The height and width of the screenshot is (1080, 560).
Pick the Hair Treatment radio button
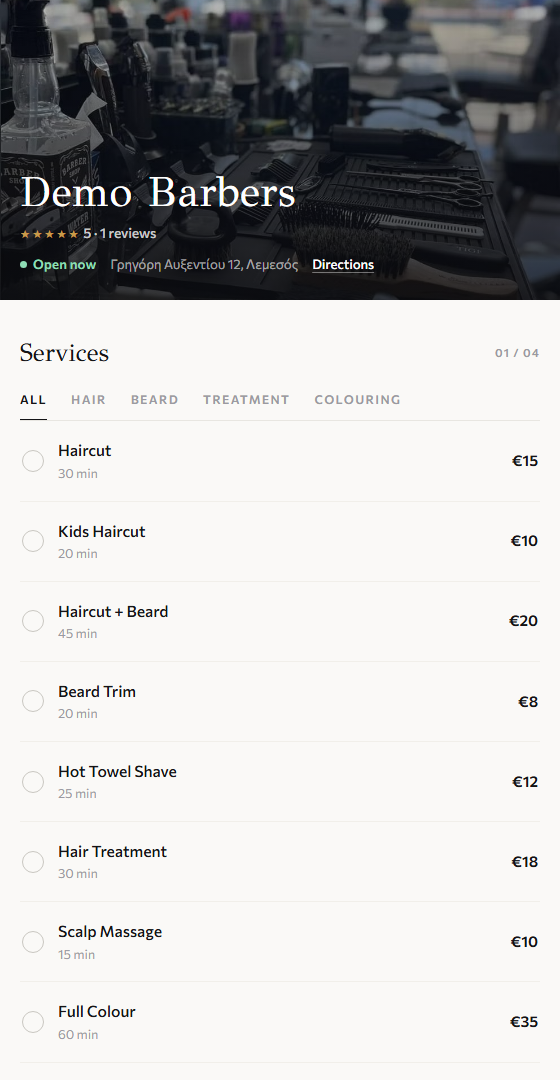pos(33,862)
